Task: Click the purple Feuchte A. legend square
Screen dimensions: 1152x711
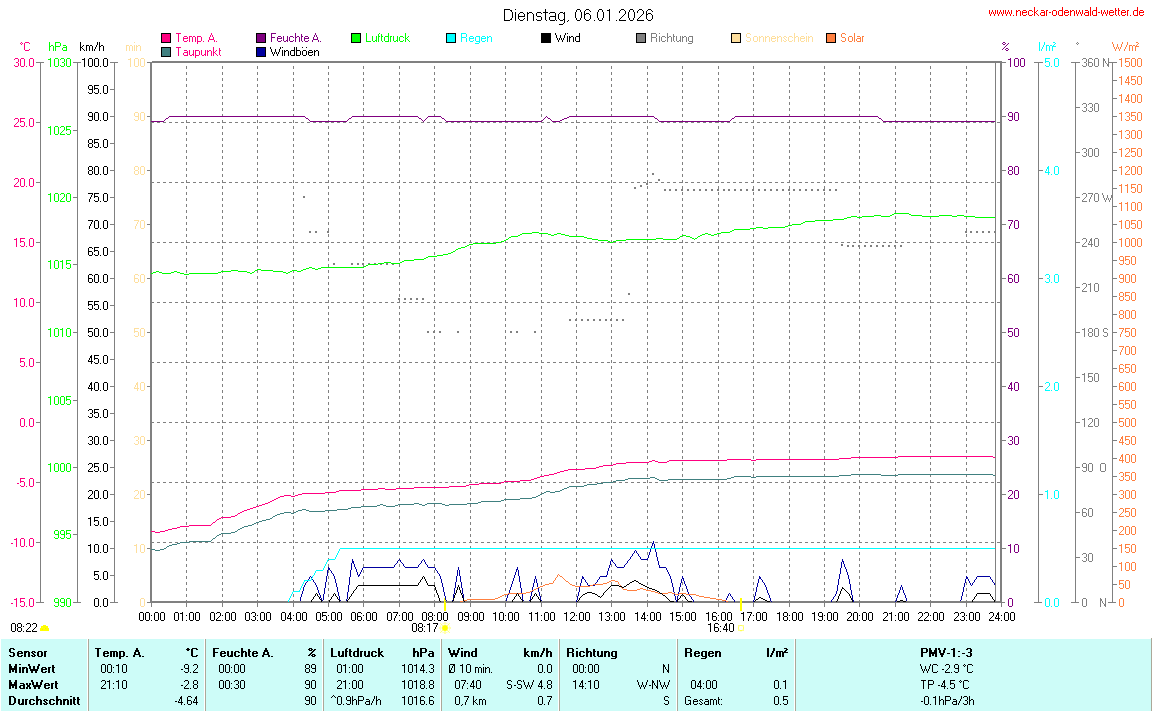Action: point(261,38)
